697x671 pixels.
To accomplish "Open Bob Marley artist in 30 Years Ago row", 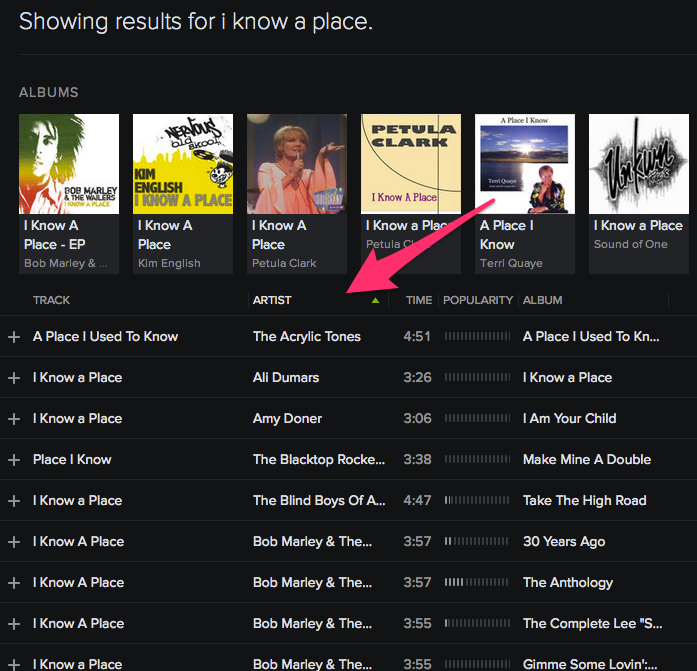I will click(x=312, y=542).
